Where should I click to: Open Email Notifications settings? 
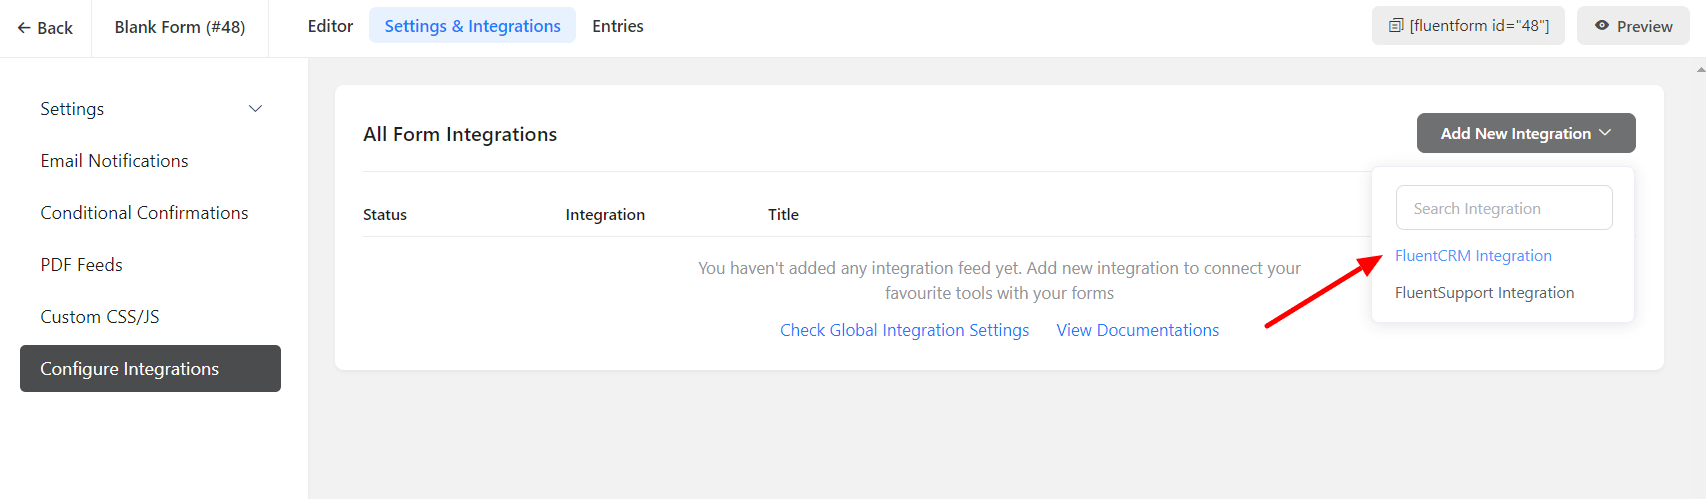114,161
